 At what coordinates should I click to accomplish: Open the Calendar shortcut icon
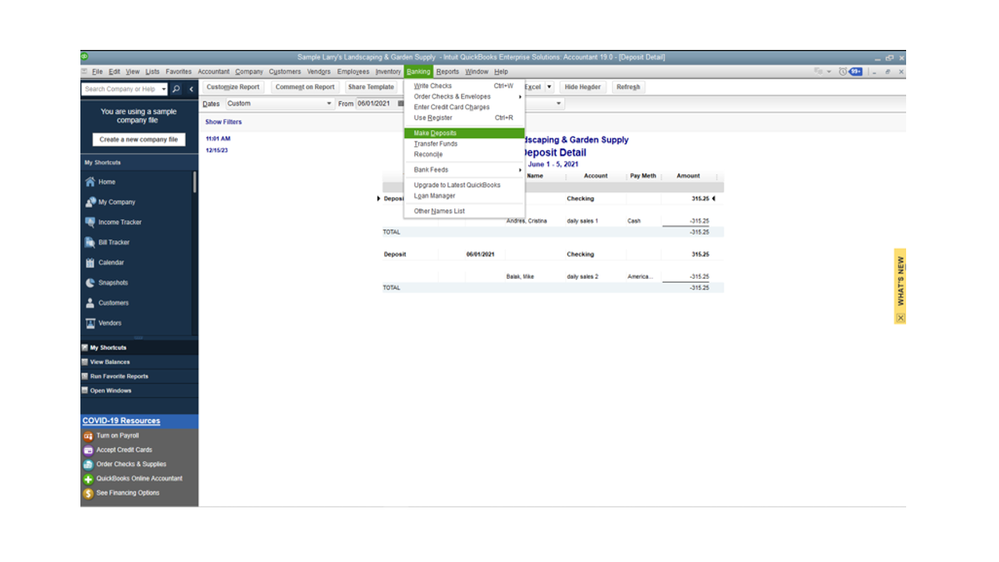coord(90,263)
